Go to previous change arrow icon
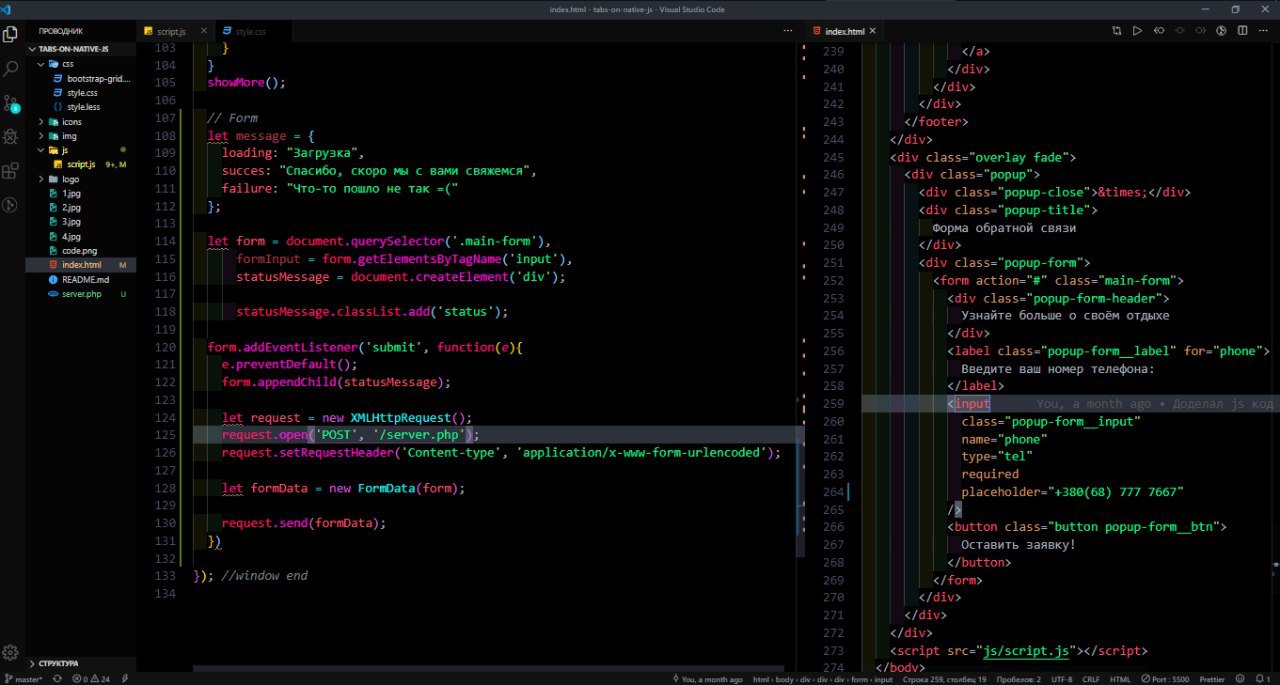The height and width of the screenshot is (685, 1280). click(1159, 31)
